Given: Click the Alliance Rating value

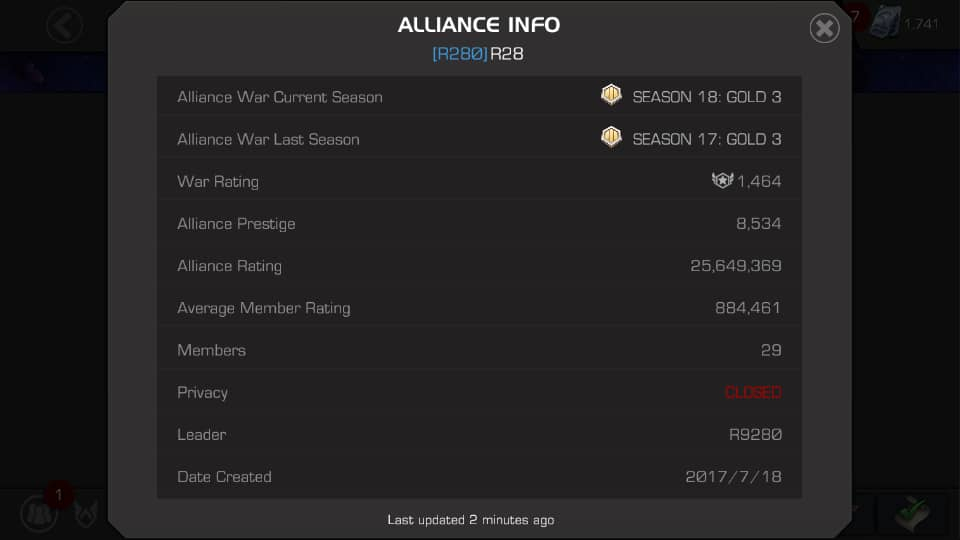Looking at the screenshot, I should [736, 266].
